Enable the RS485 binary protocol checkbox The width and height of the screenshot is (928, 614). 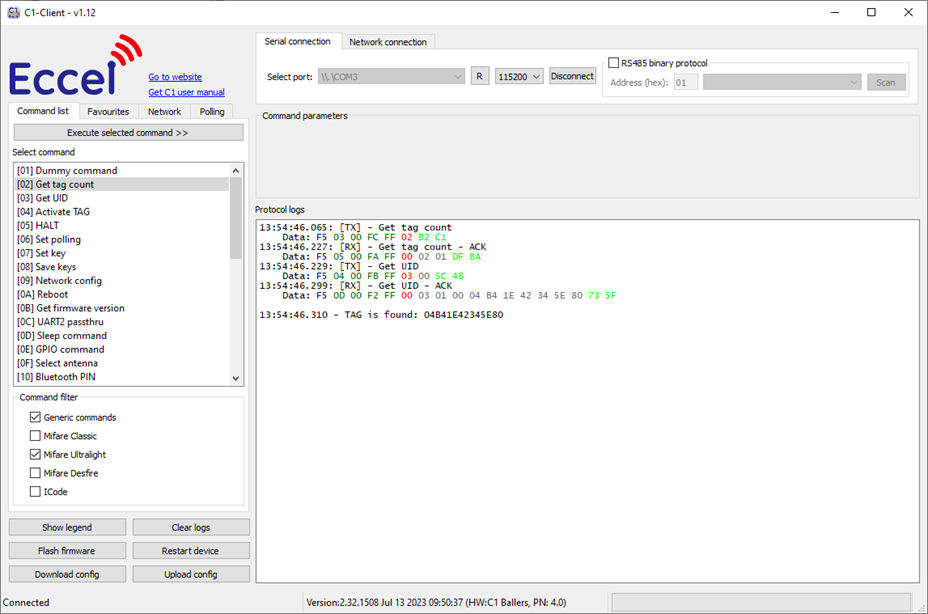[614, 63]
